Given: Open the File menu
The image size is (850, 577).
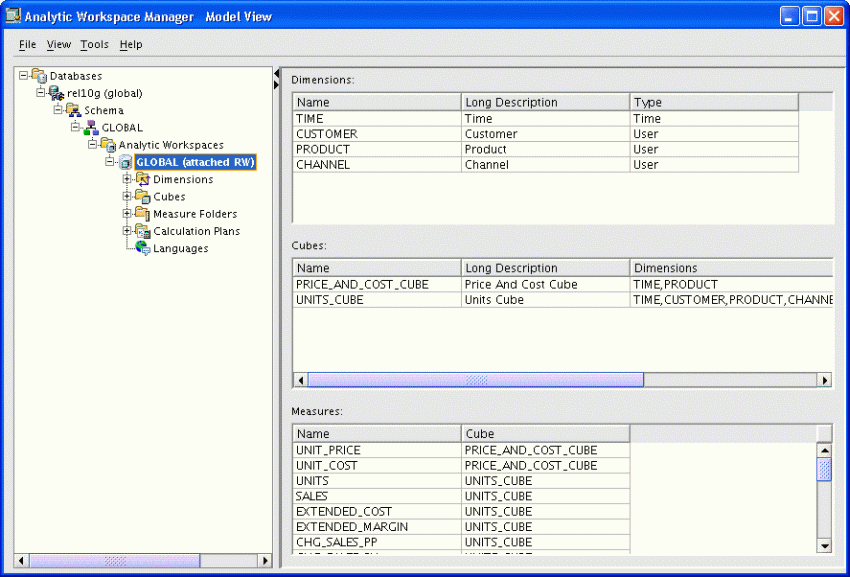Looking at the screenshot, I should (x=28, y=44).
